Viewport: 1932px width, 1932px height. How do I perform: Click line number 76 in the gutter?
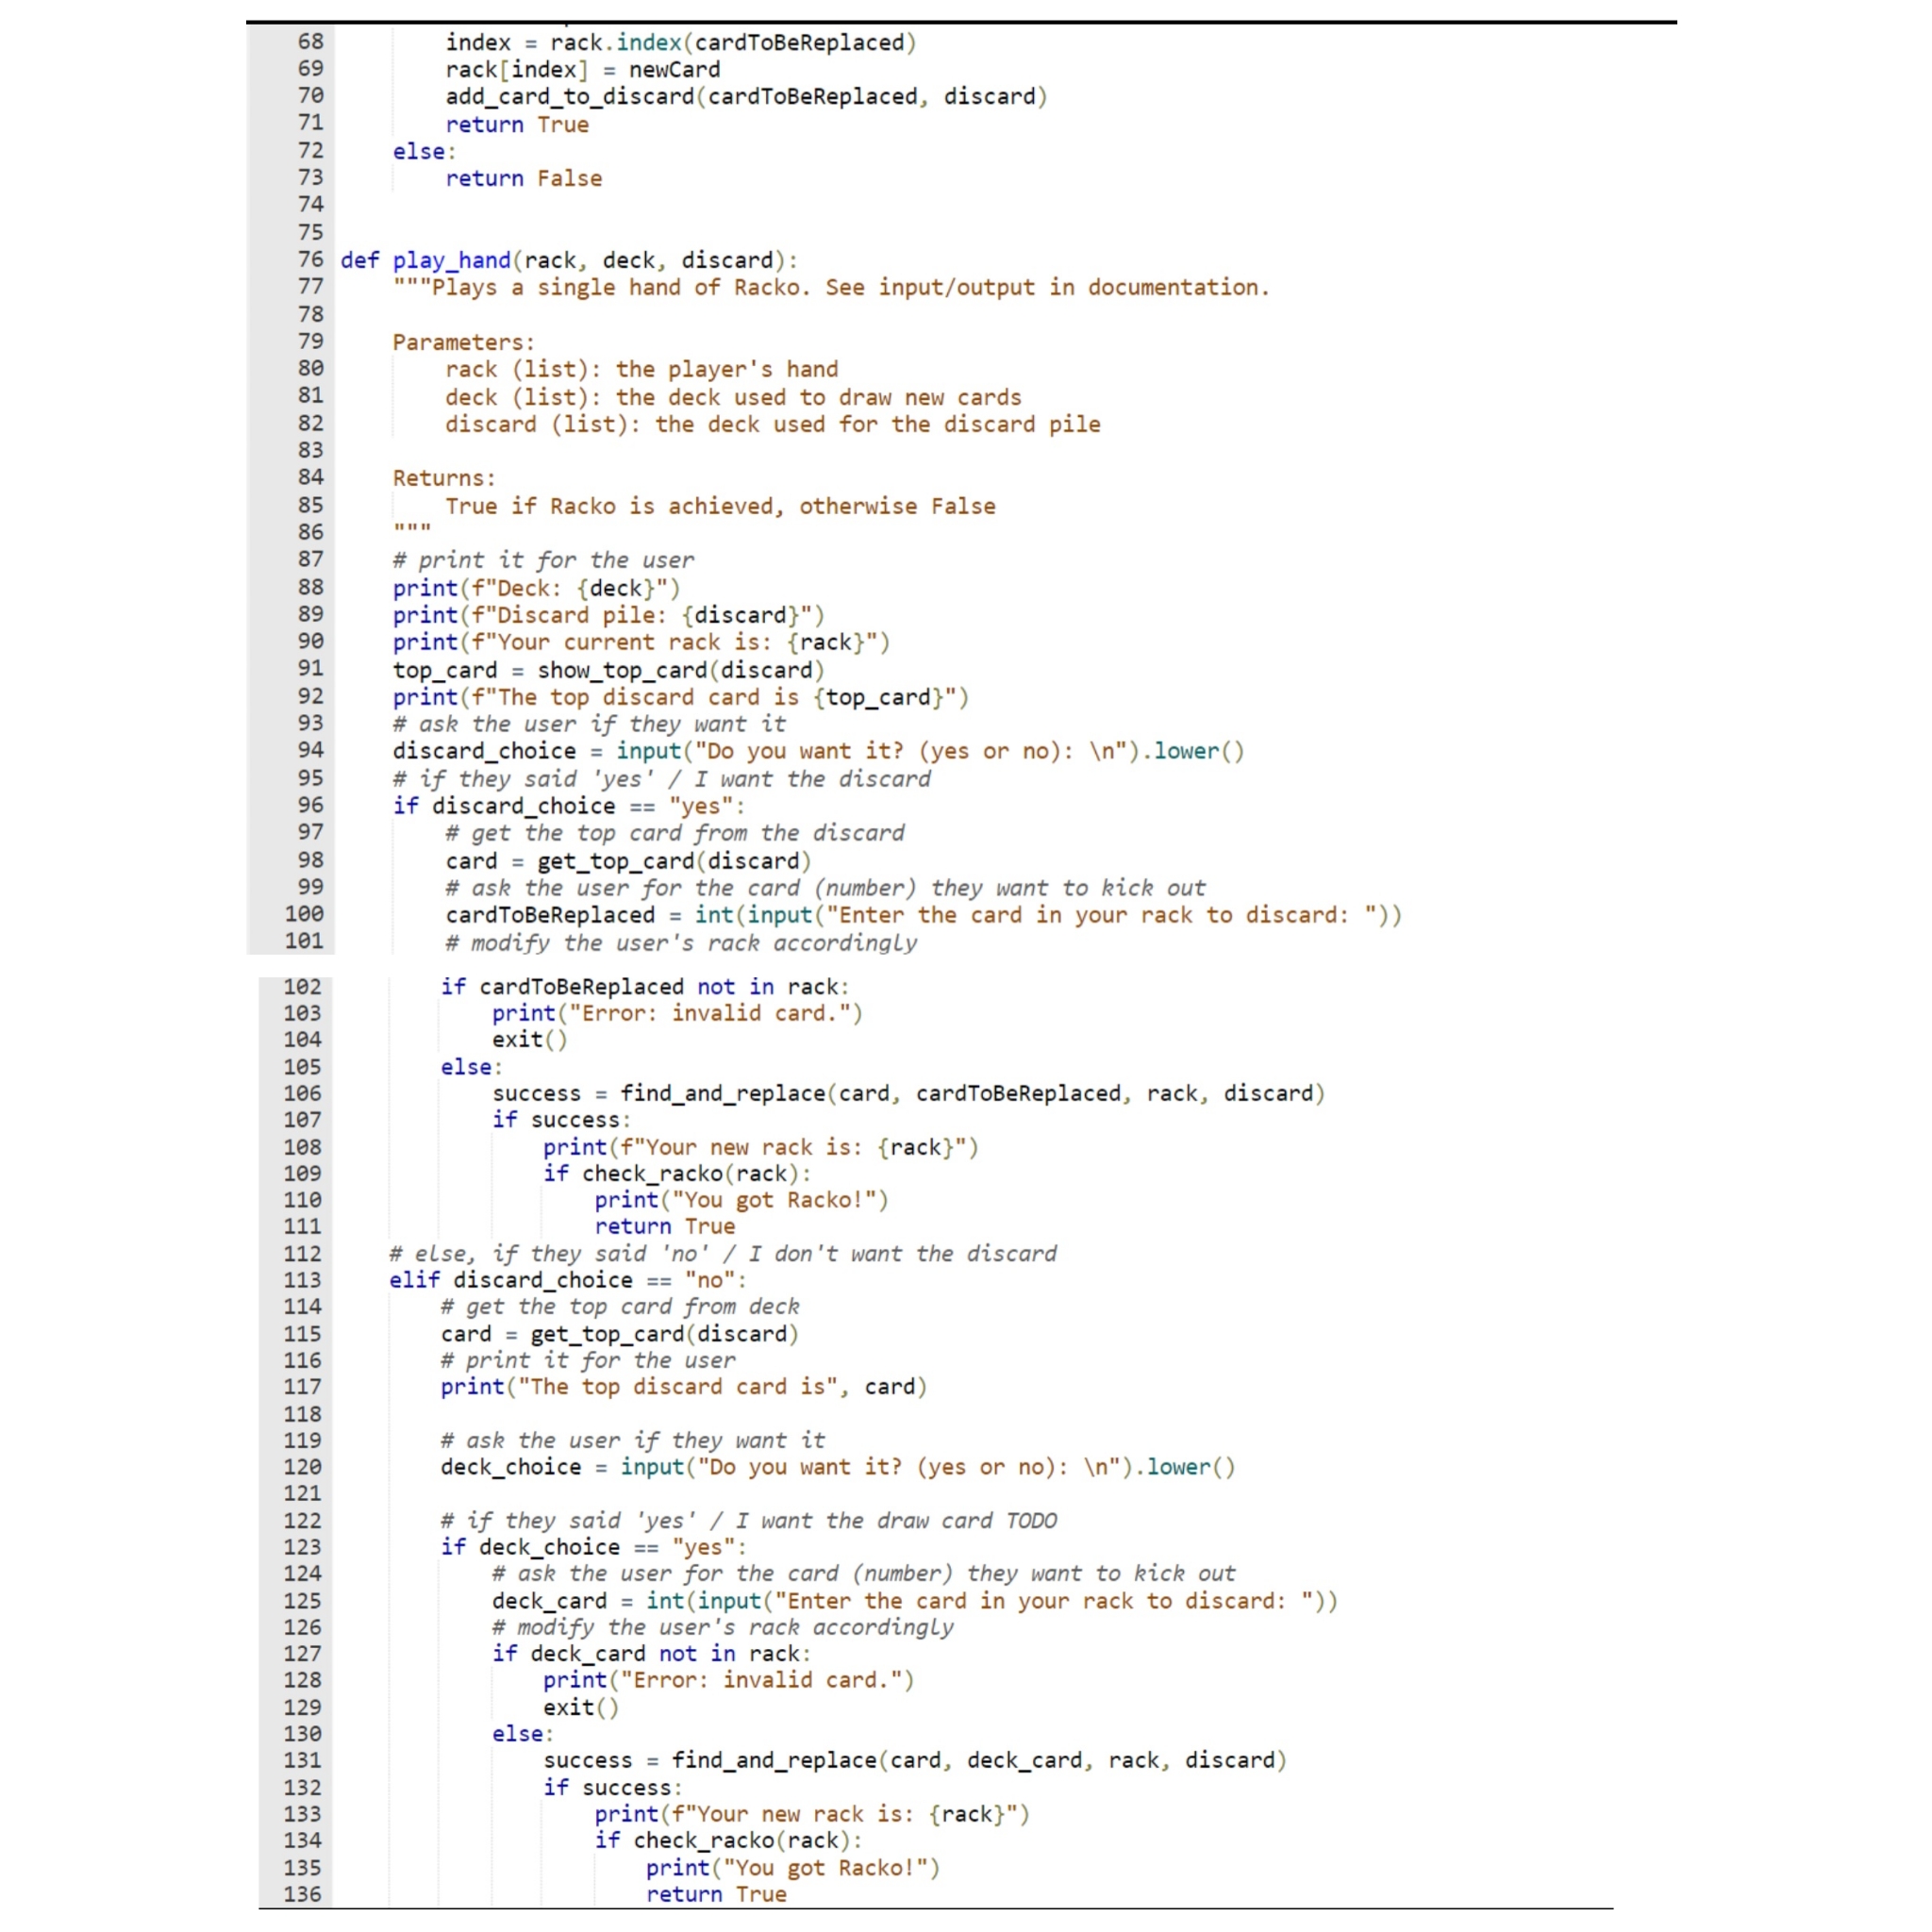click(x=310, y=260)
